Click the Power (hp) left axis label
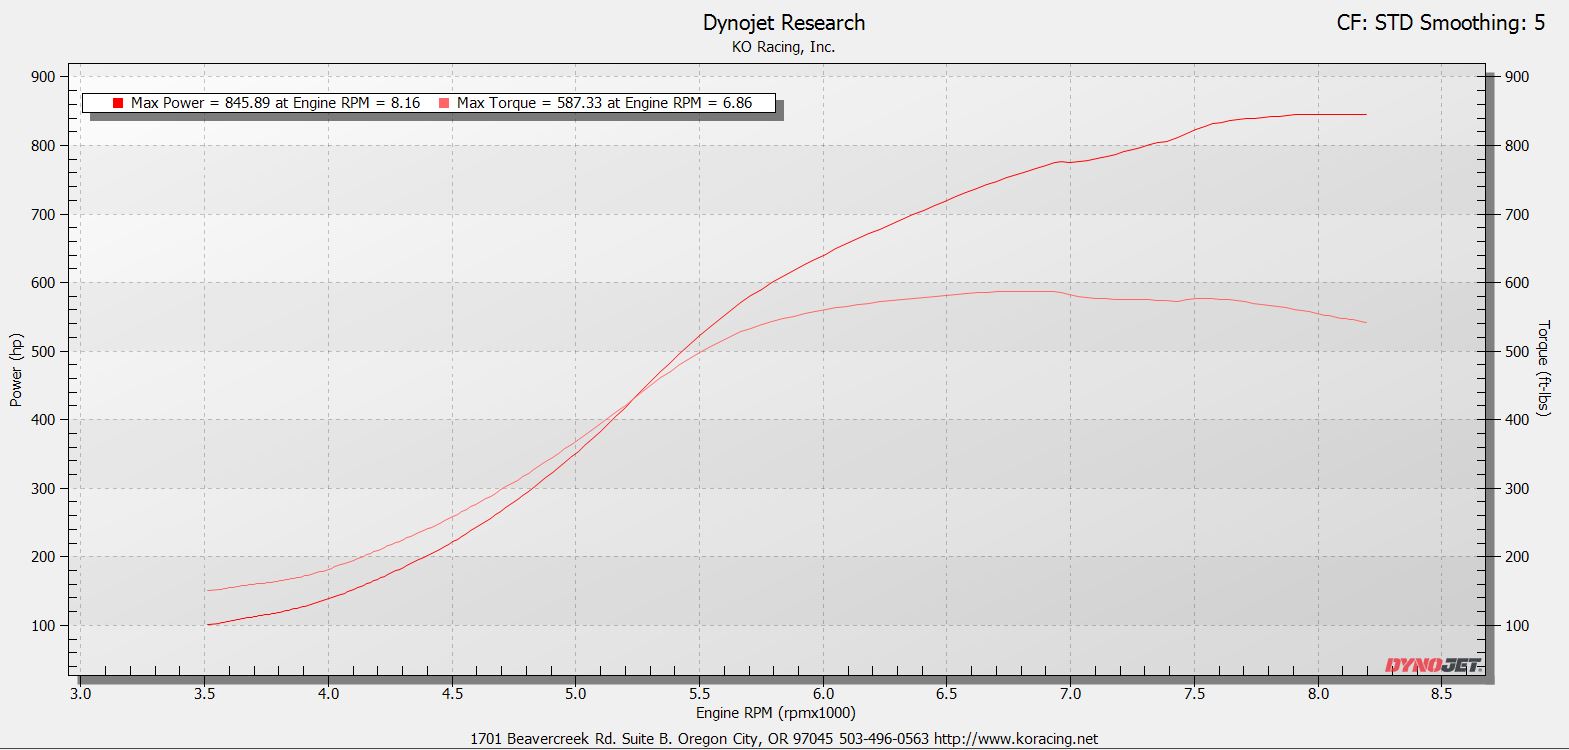Image resolution: width=1569 pixels, height=750 pixels. pos(16,370)
